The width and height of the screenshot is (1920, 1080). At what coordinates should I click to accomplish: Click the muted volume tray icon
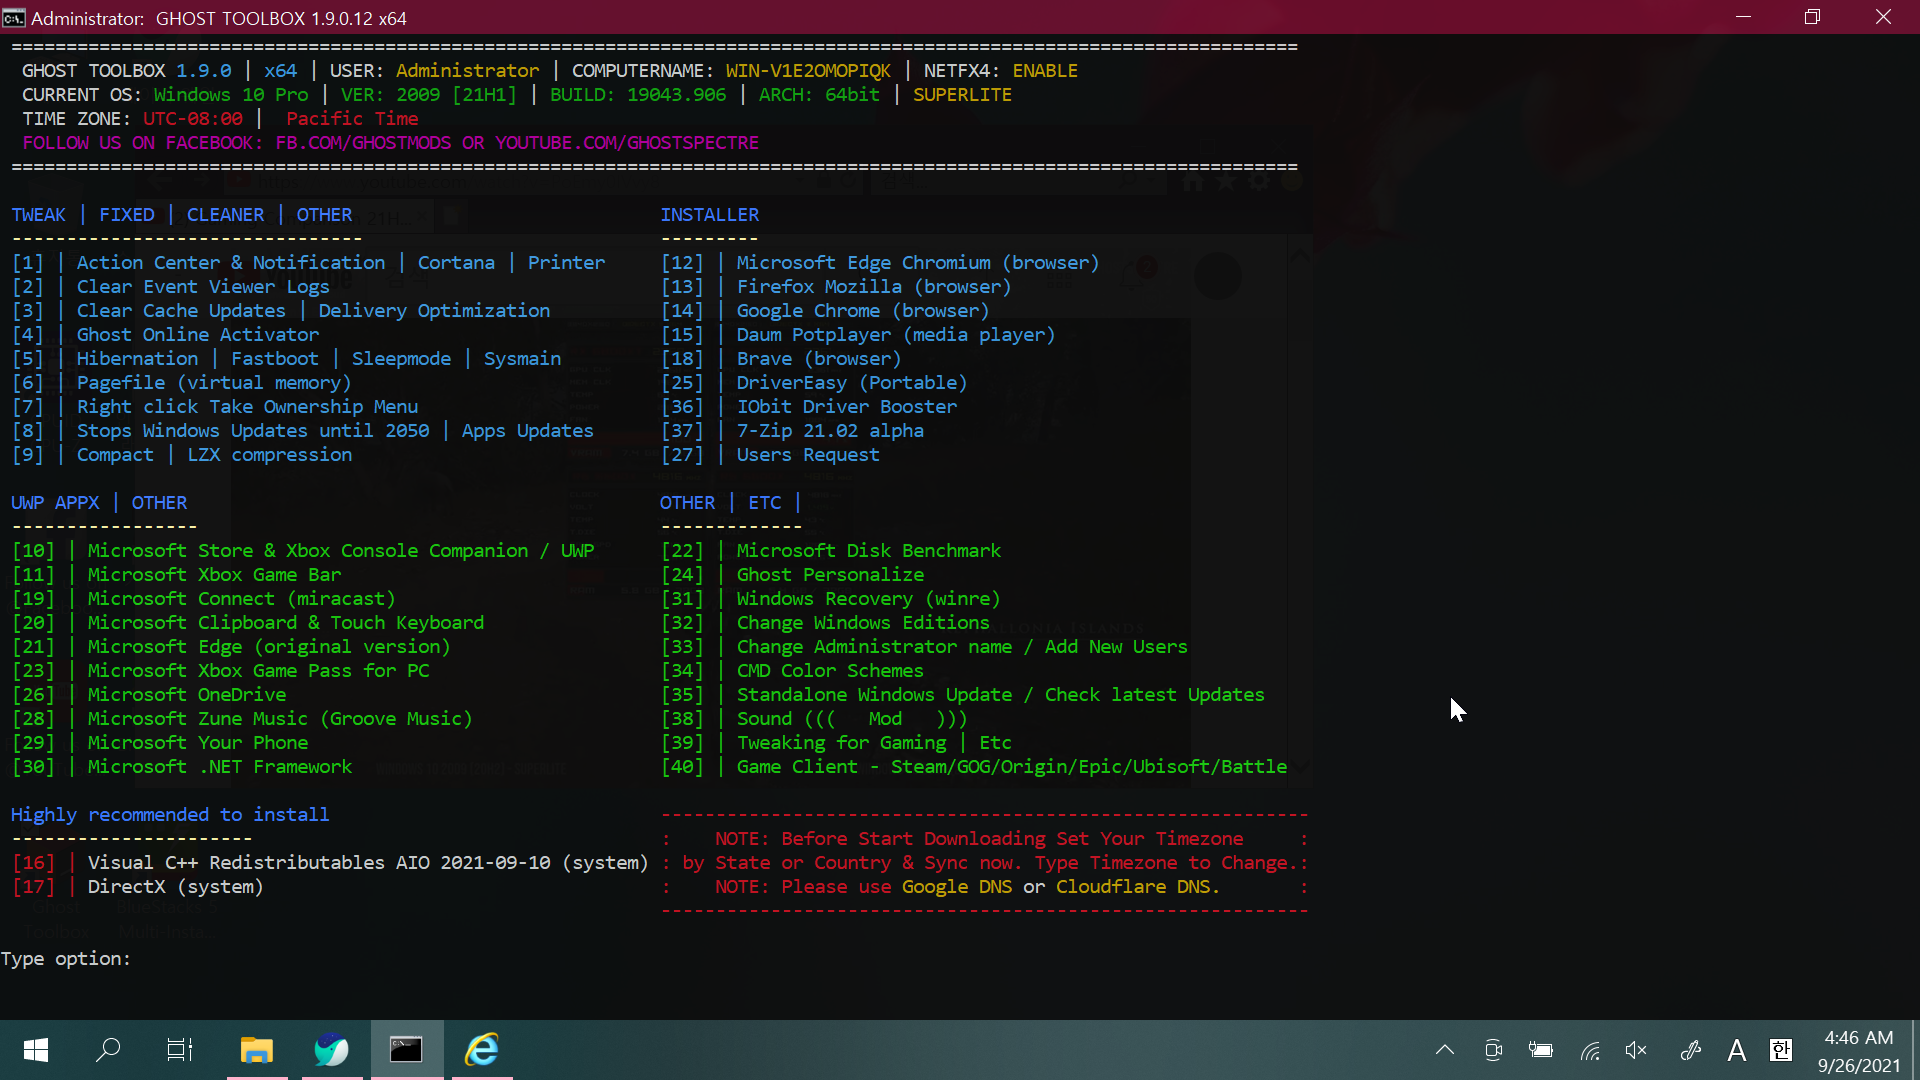click(x=1637, y=1050)
